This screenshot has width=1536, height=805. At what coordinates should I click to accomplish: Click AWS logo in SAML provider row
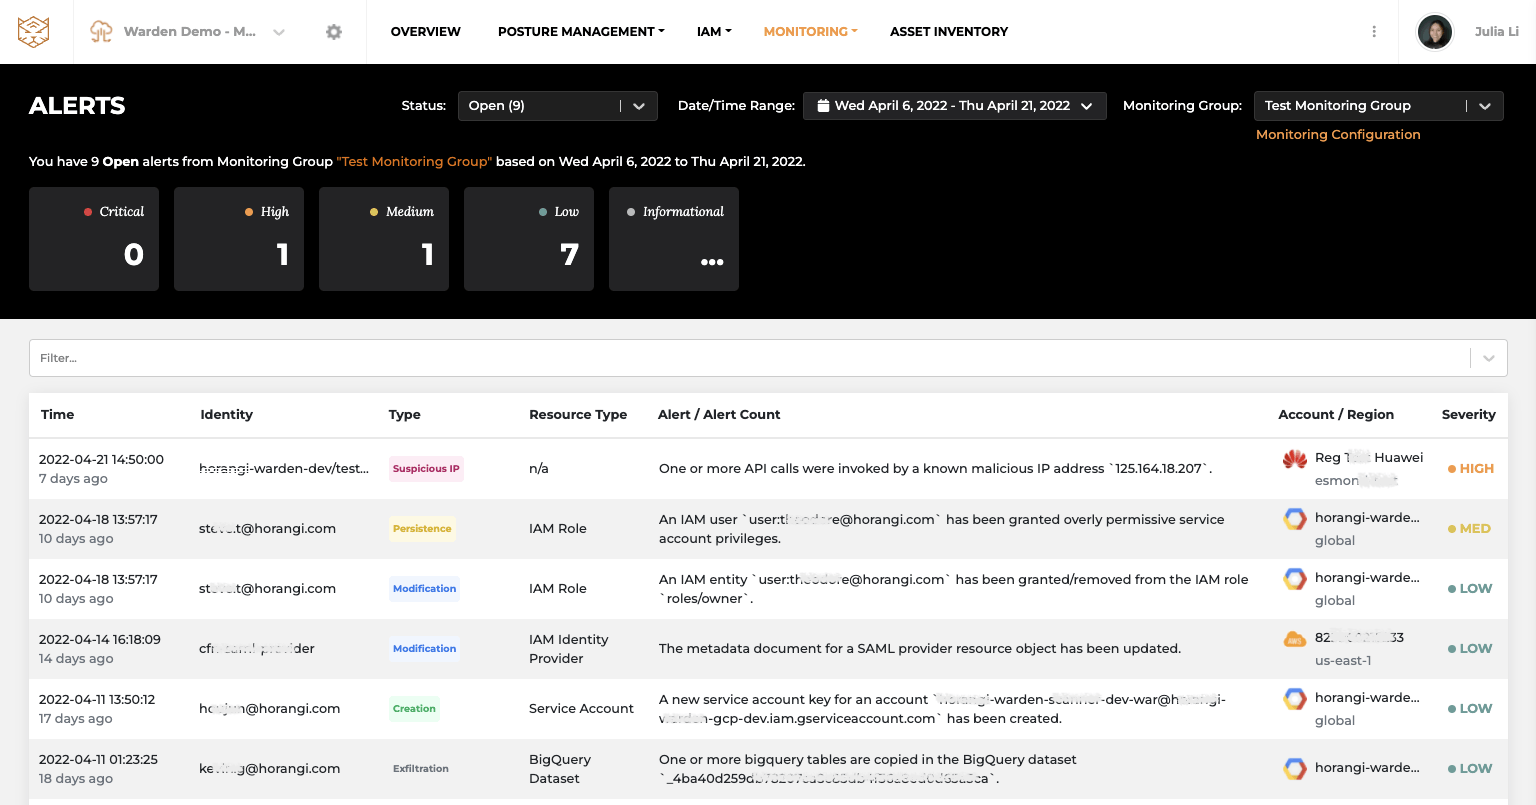point(1295,639)
